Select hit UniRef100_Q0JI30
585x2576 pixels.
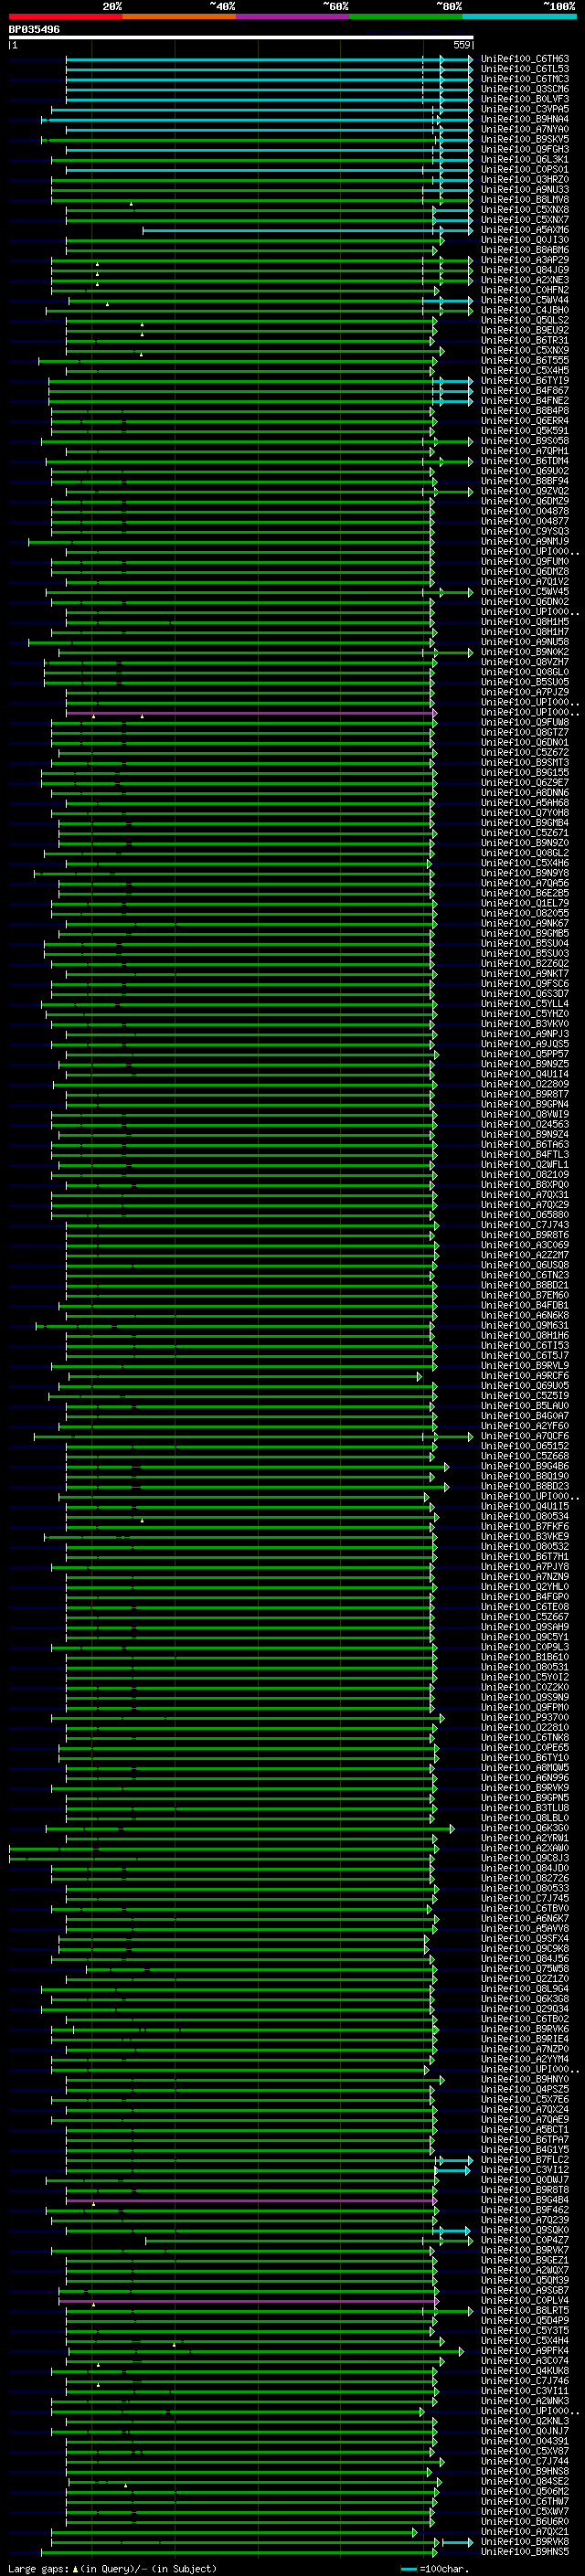point(525,240)
